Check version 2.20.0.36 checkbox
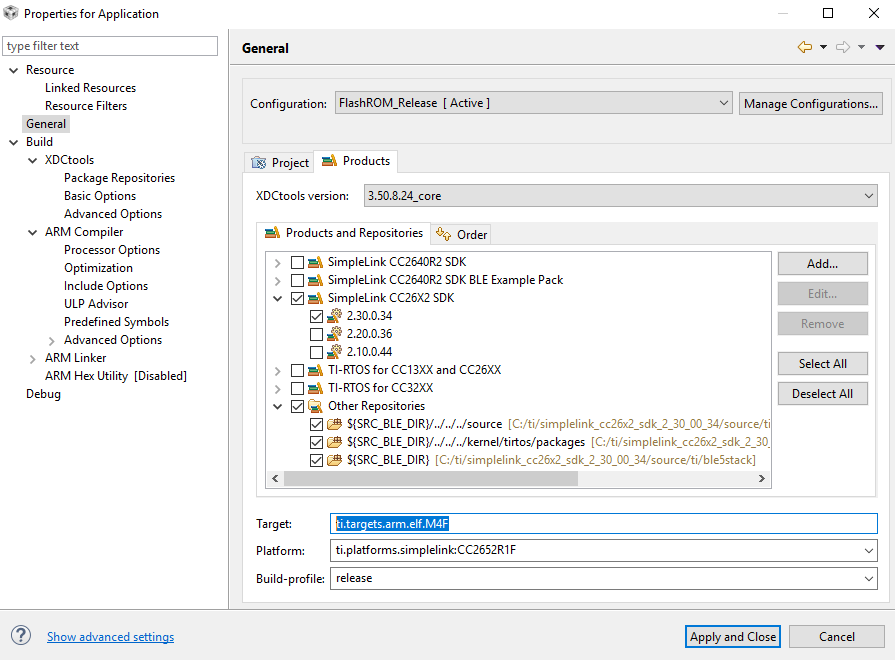Viewport: 895px width, 660px height. click(x=316, y=334)
